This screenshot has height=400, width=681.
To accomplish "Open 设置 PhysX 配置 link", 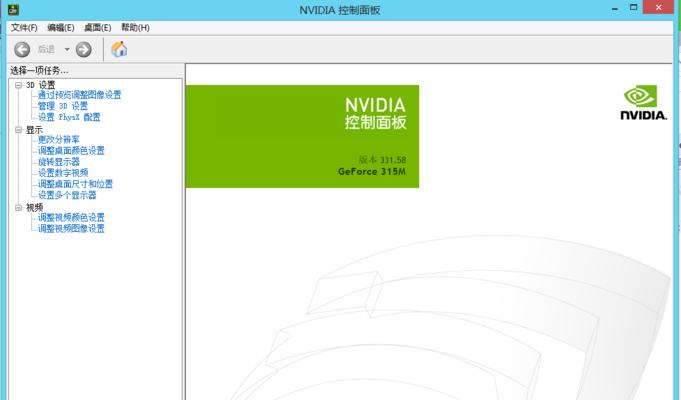I will pos(69,117).
